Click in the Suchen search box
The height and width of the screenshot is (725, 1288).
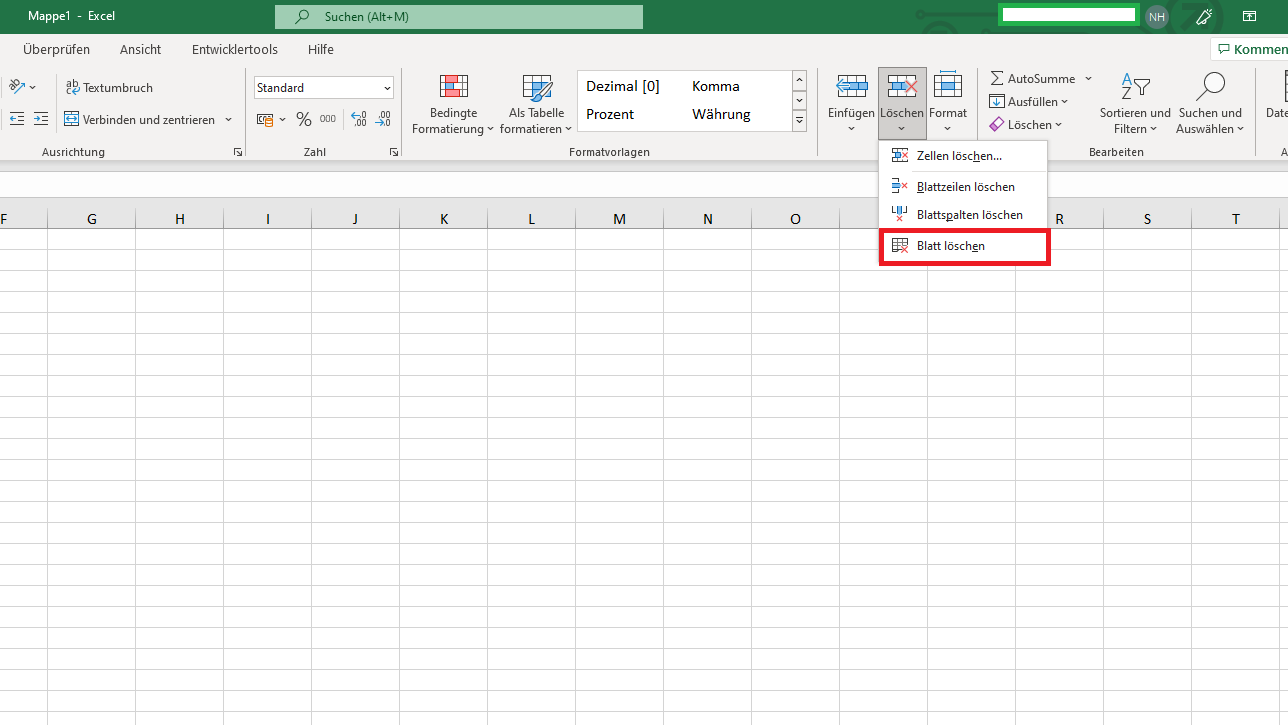[460, 17]
